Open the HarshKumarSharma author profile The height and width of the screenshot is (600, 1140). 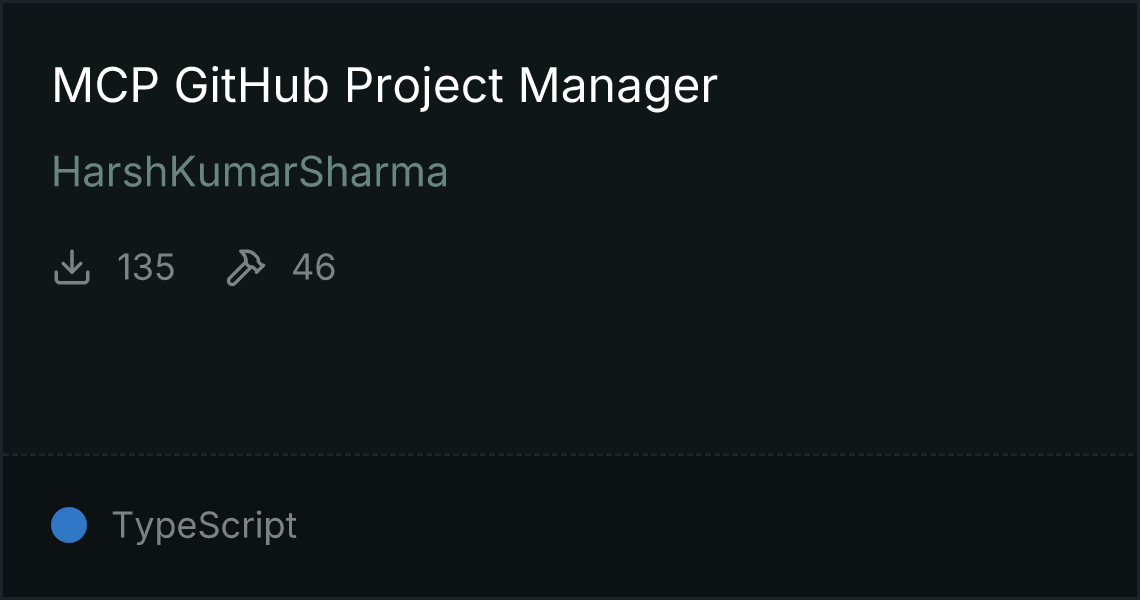click(x=250, y=173)
